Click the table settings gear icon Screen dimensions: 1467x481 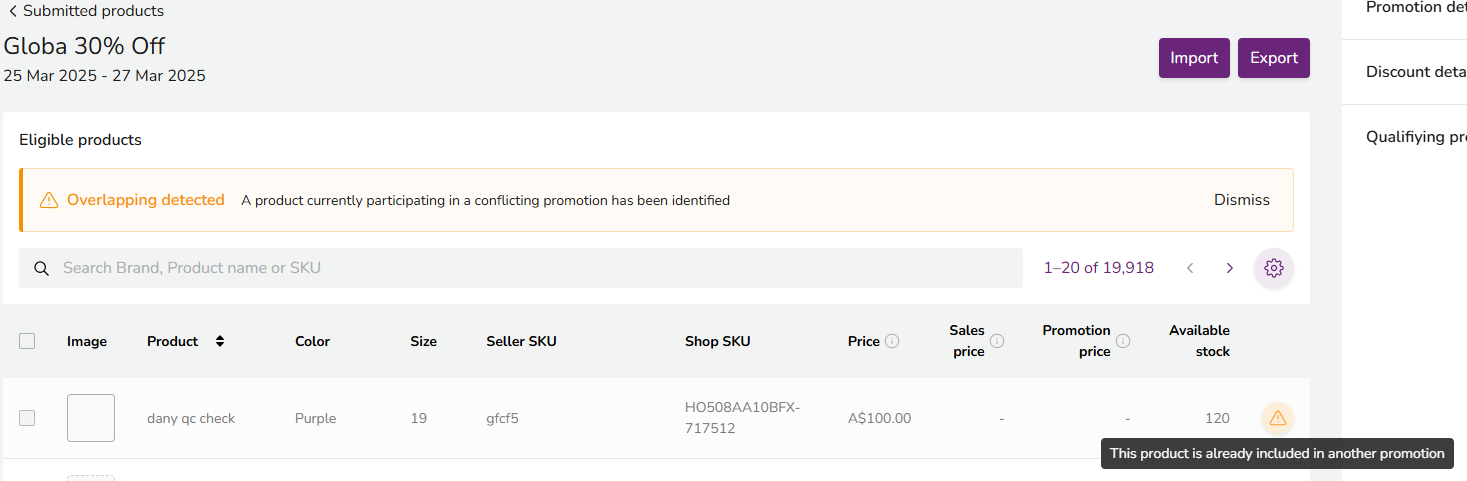[1273, 268]
